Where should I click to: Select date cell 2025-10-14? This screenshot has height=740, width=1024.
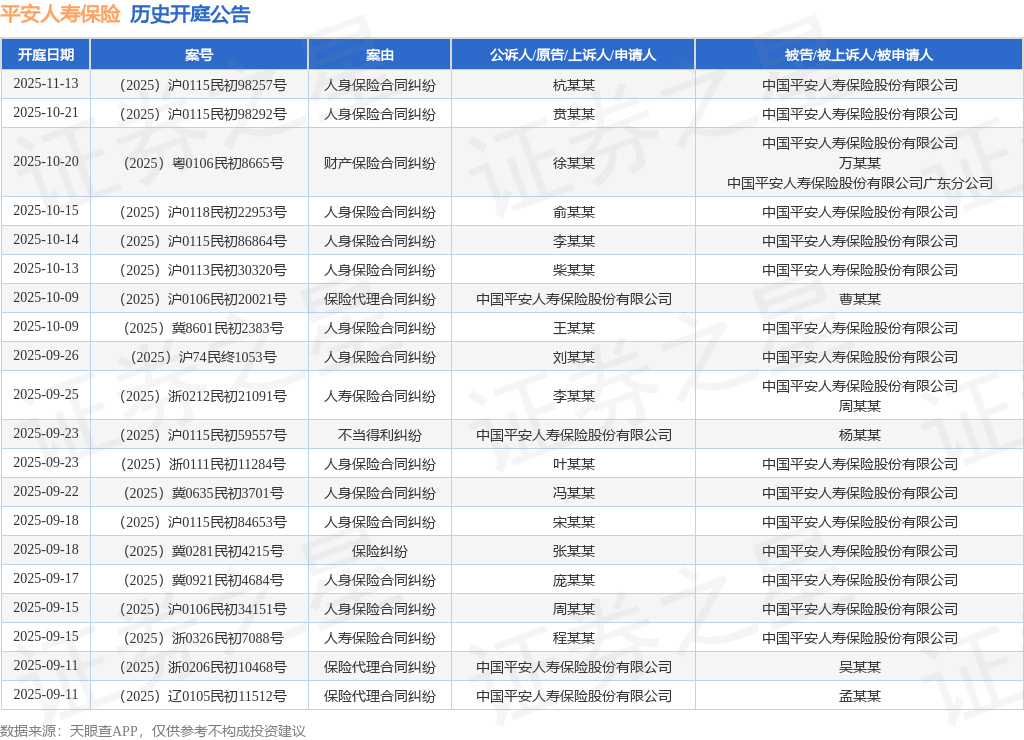pos(46,240)
